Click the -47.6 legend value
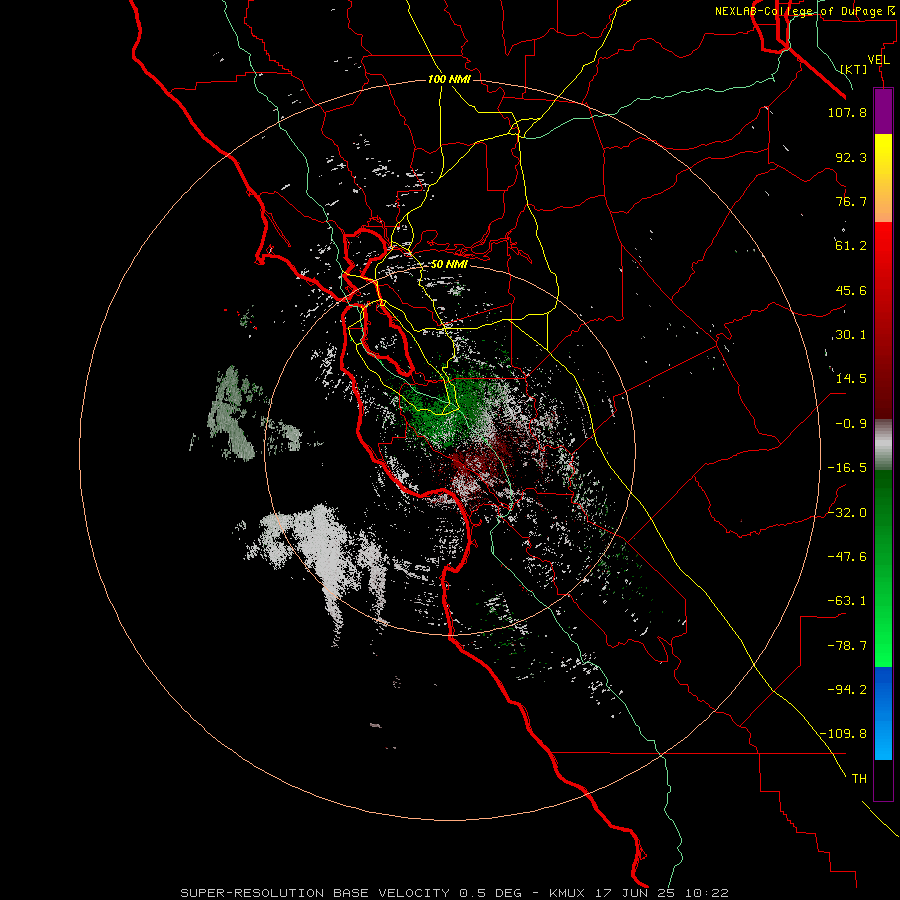The width and height of the screenshot is (900, 900). tap(847, 557)
